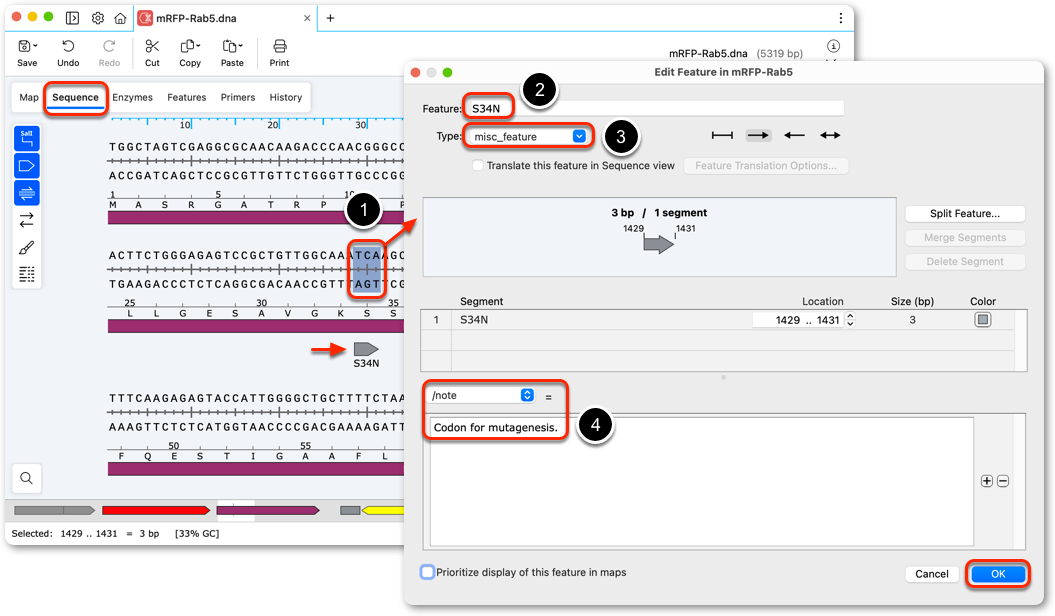Image resolution: width=1055 pixels, height=616 pixels.
Task: Undo the last action in the toolbar
Action: point(68,46)
